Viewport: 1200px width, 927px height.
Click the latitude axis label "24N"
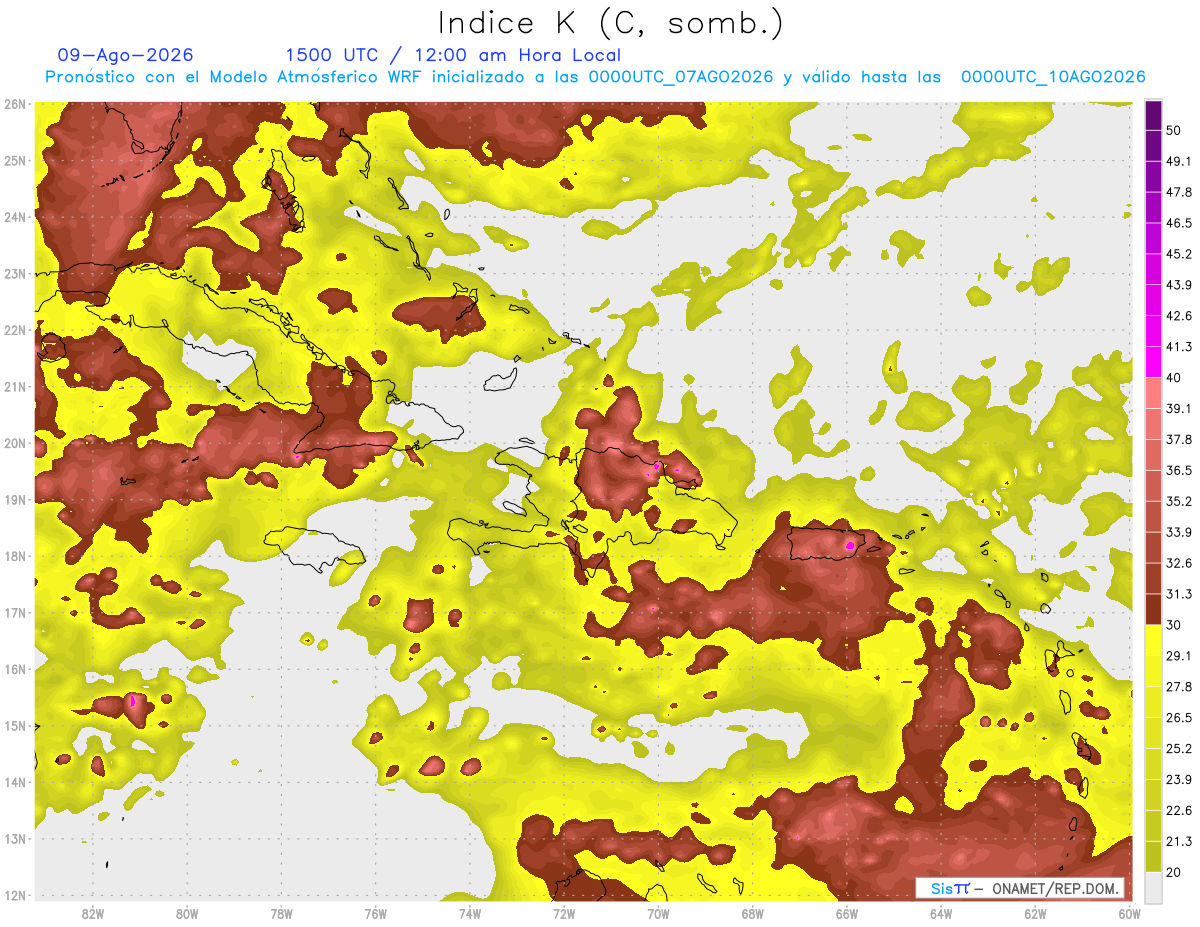coord(14,217)
